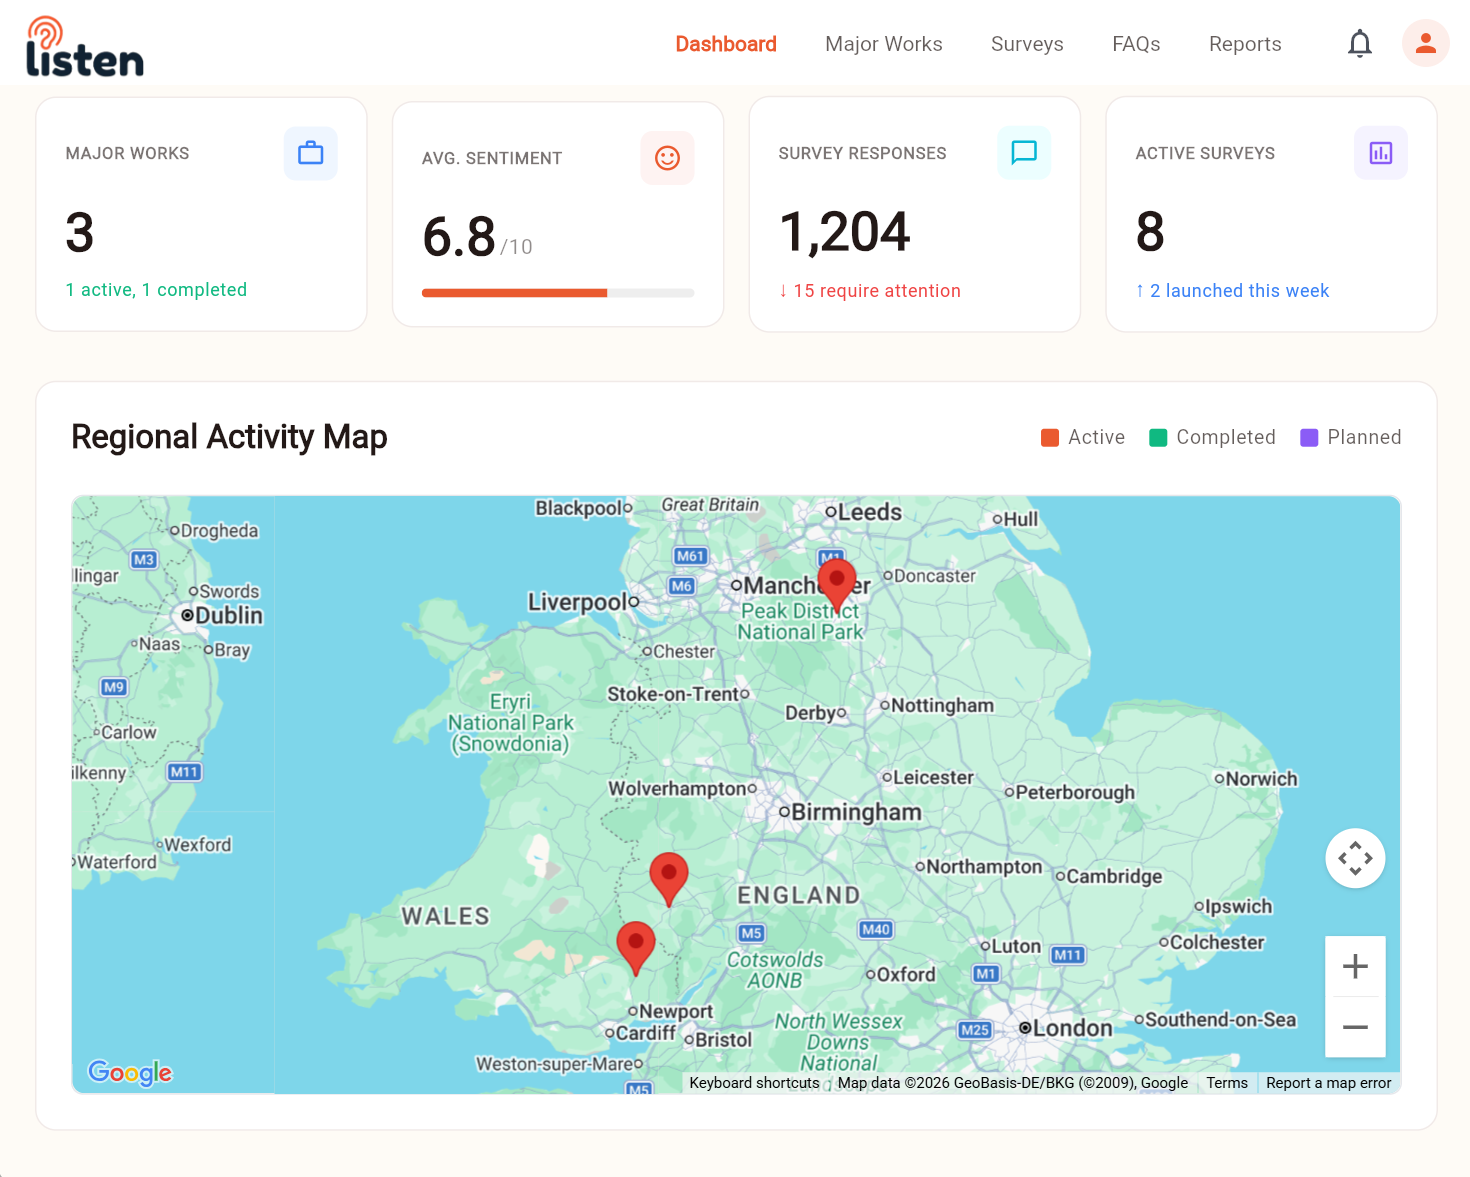
Task: Open the user profile avatar
Action: coord(1425,43)
